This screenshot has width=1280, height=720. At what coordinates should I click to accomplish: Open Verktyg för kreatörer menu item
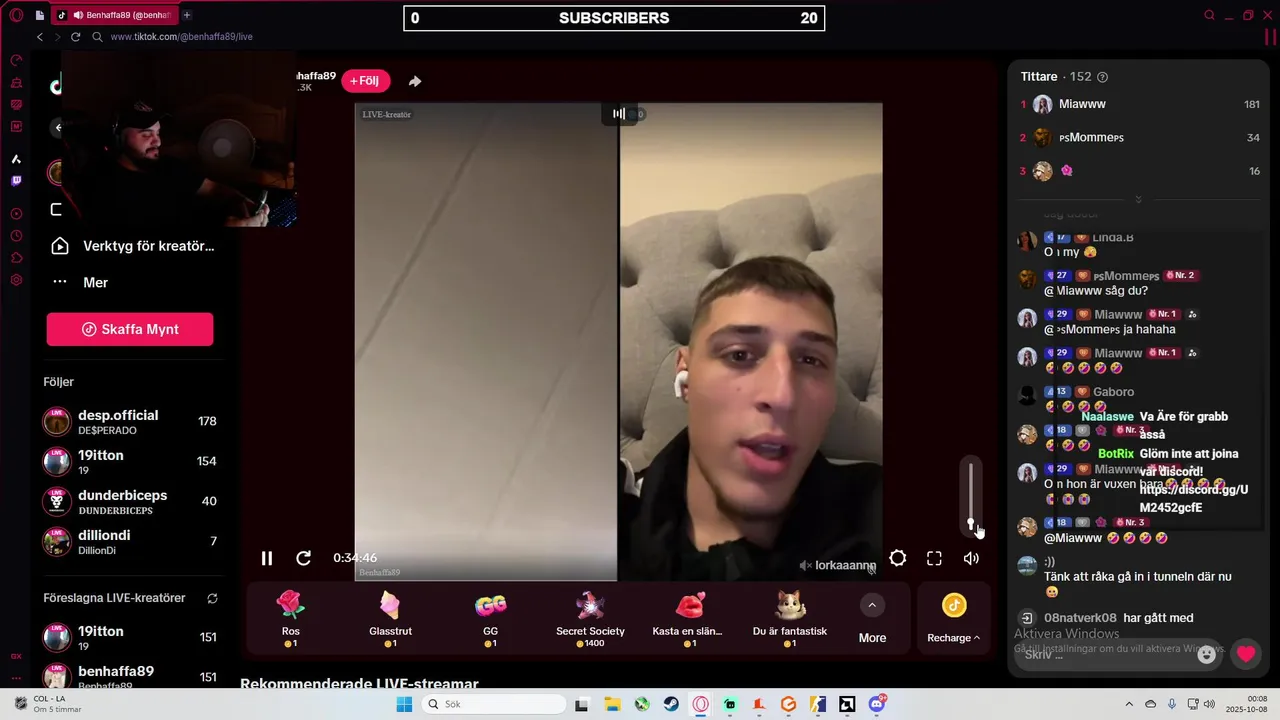pyautogui.click(x=132, y=246)
